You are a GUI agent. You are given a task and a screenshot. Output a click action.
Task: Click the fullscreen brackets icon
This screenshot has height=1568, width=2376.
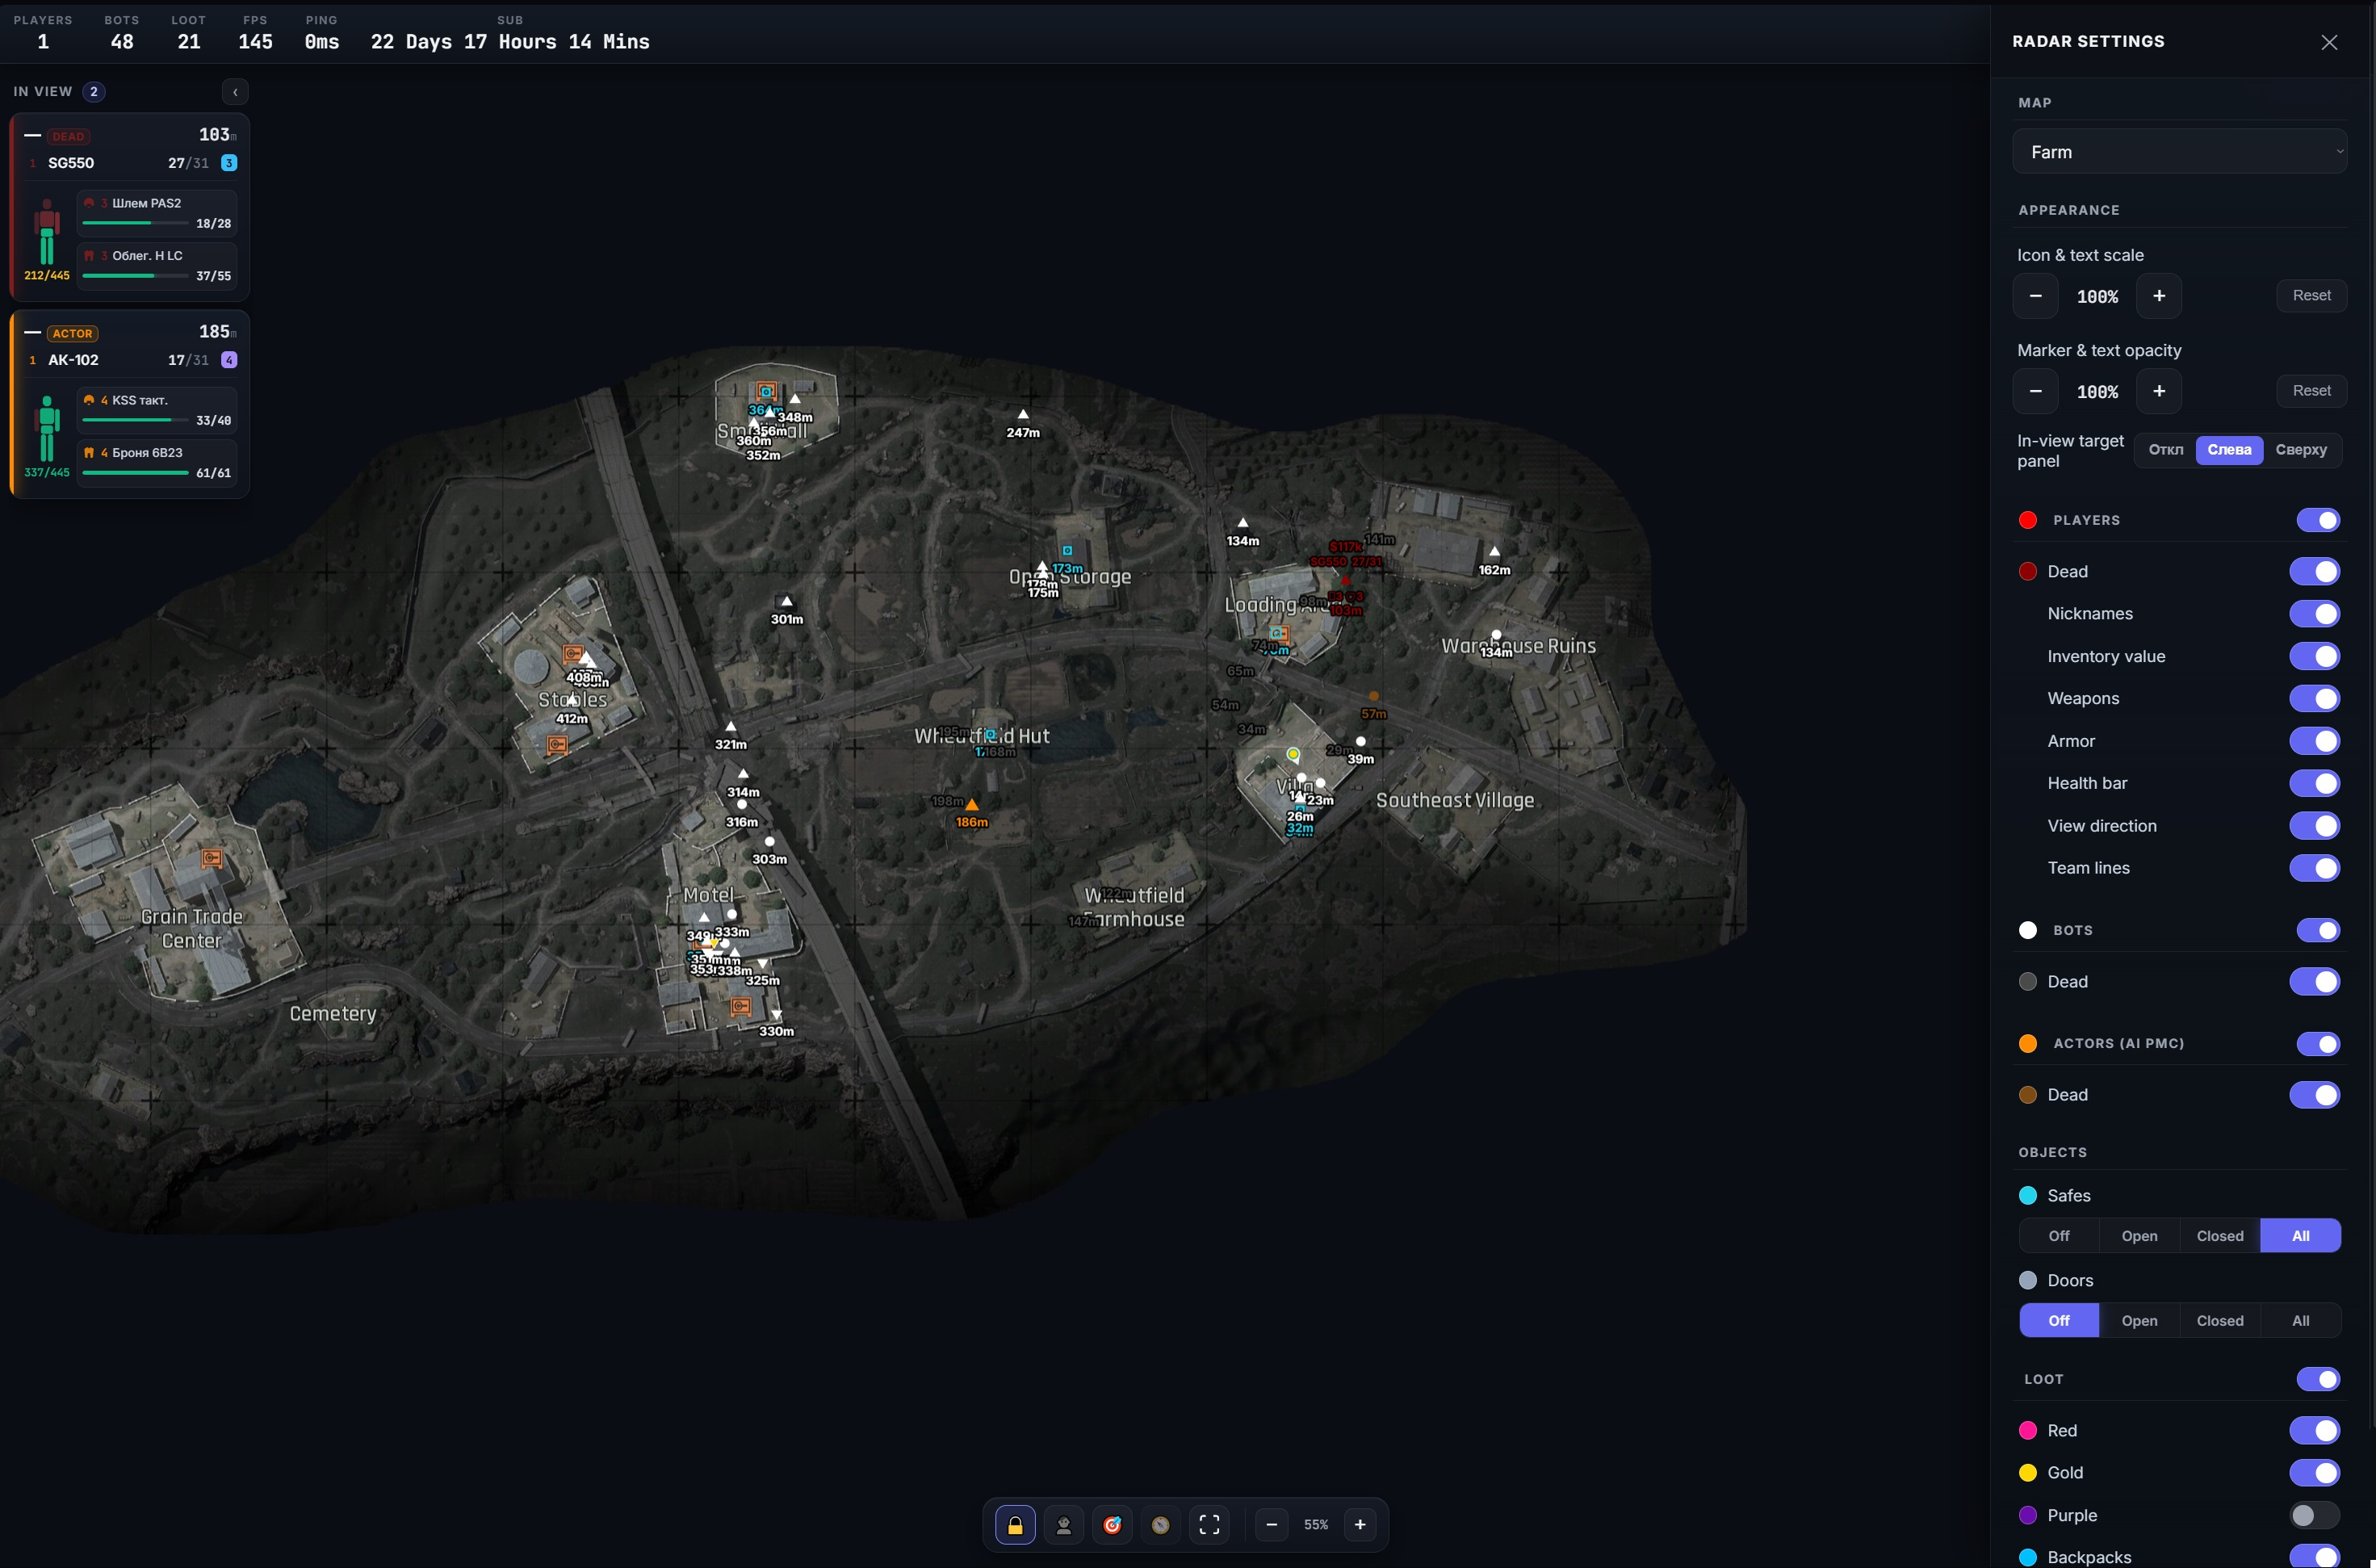pyautogui.click(x=1209, y=1525)
